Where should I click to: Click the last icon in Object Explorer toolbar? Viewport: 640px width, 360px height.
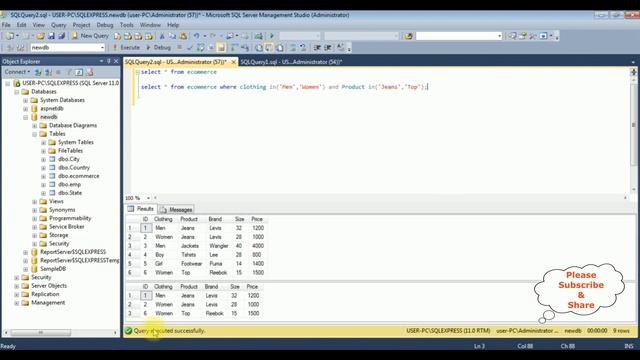(x=90, y=72)
